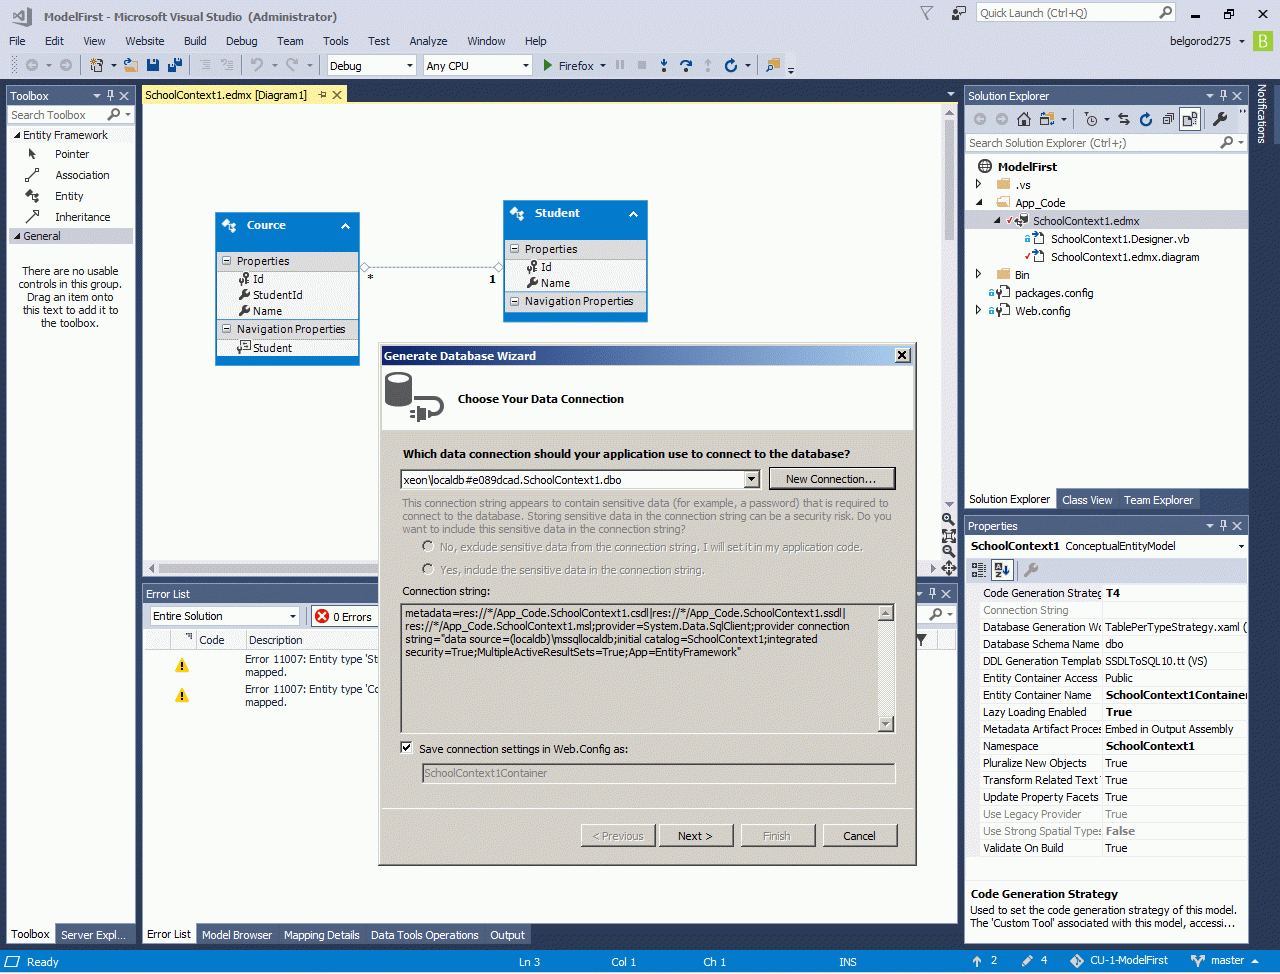Click the Save All toolbar icon
Image resolution: width=1280 pixels, height=974 pixels.
click(175, 65)
